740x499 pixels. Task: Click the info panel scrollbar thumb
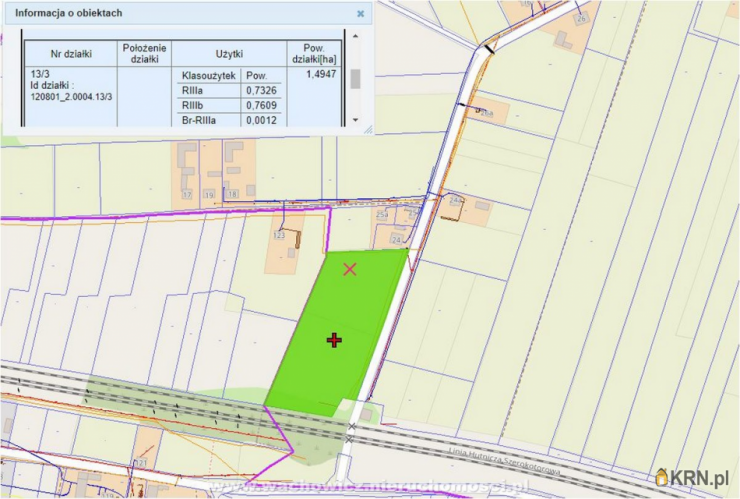[355, 79]
